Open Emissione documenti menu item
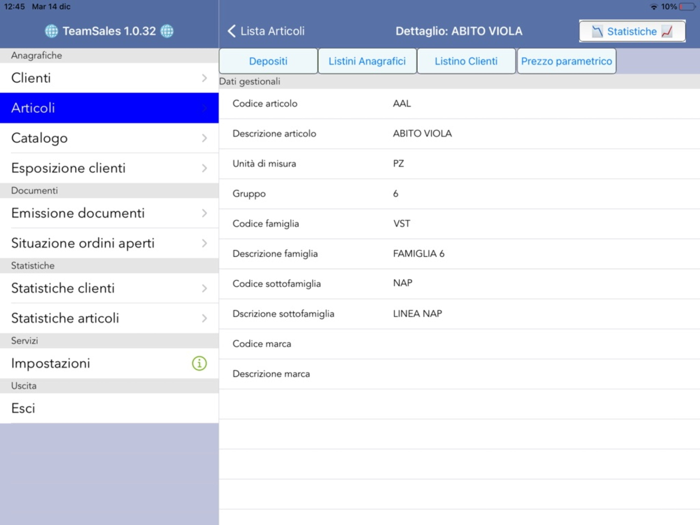 click(109, 213)
